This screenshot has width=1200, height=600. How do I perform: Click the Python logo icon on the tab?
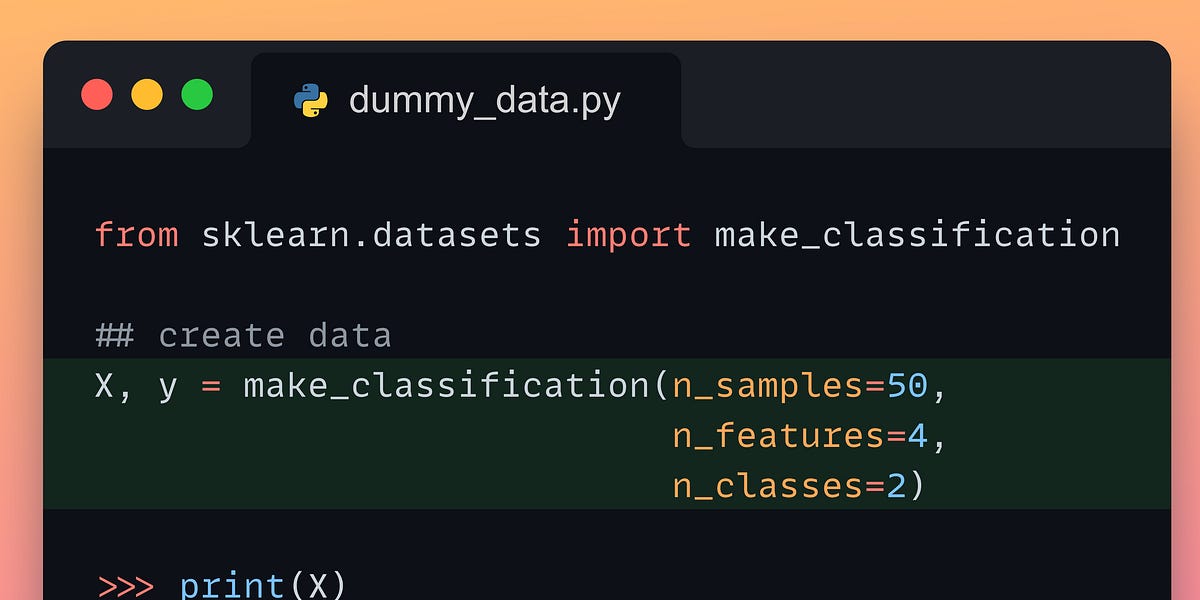click(311, 99)
